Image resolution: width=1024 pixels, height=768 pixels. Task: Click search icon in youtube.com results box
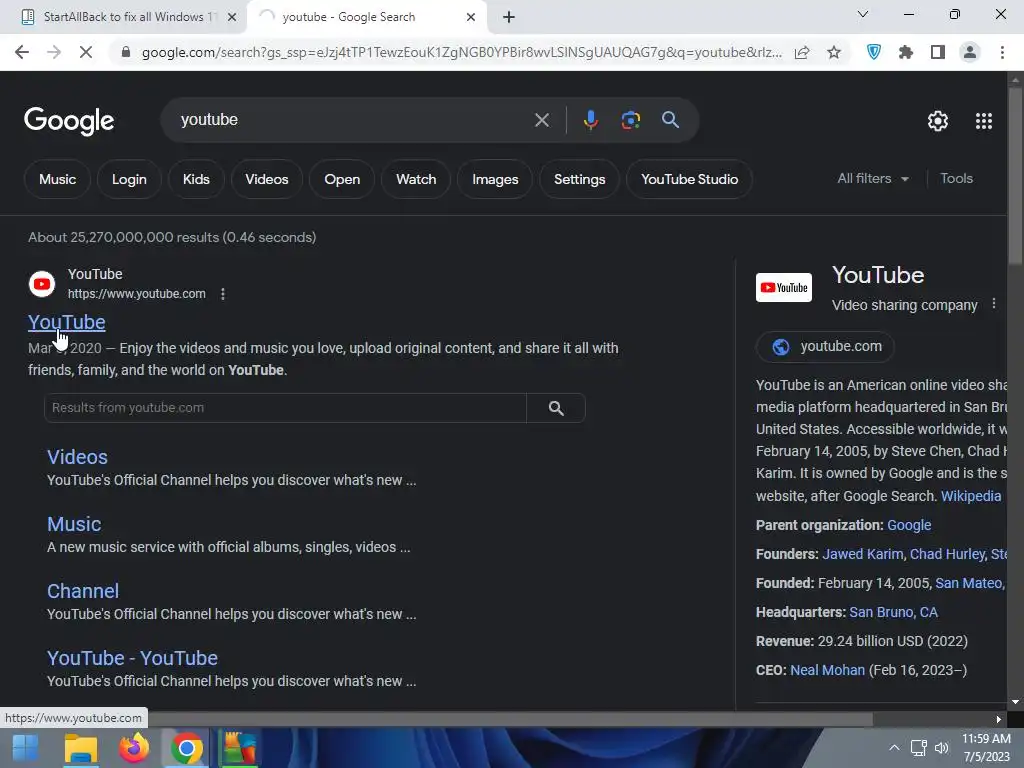point(556,408)
